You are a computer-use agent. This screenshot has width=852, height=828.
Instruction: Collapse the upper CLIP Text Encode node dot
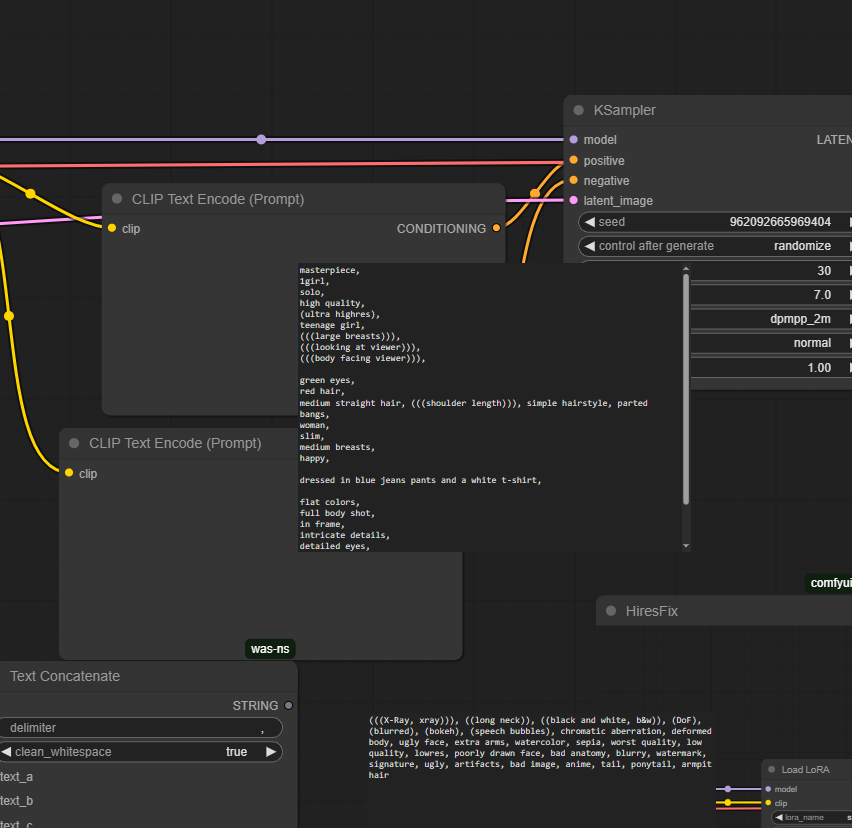[117, 199]
